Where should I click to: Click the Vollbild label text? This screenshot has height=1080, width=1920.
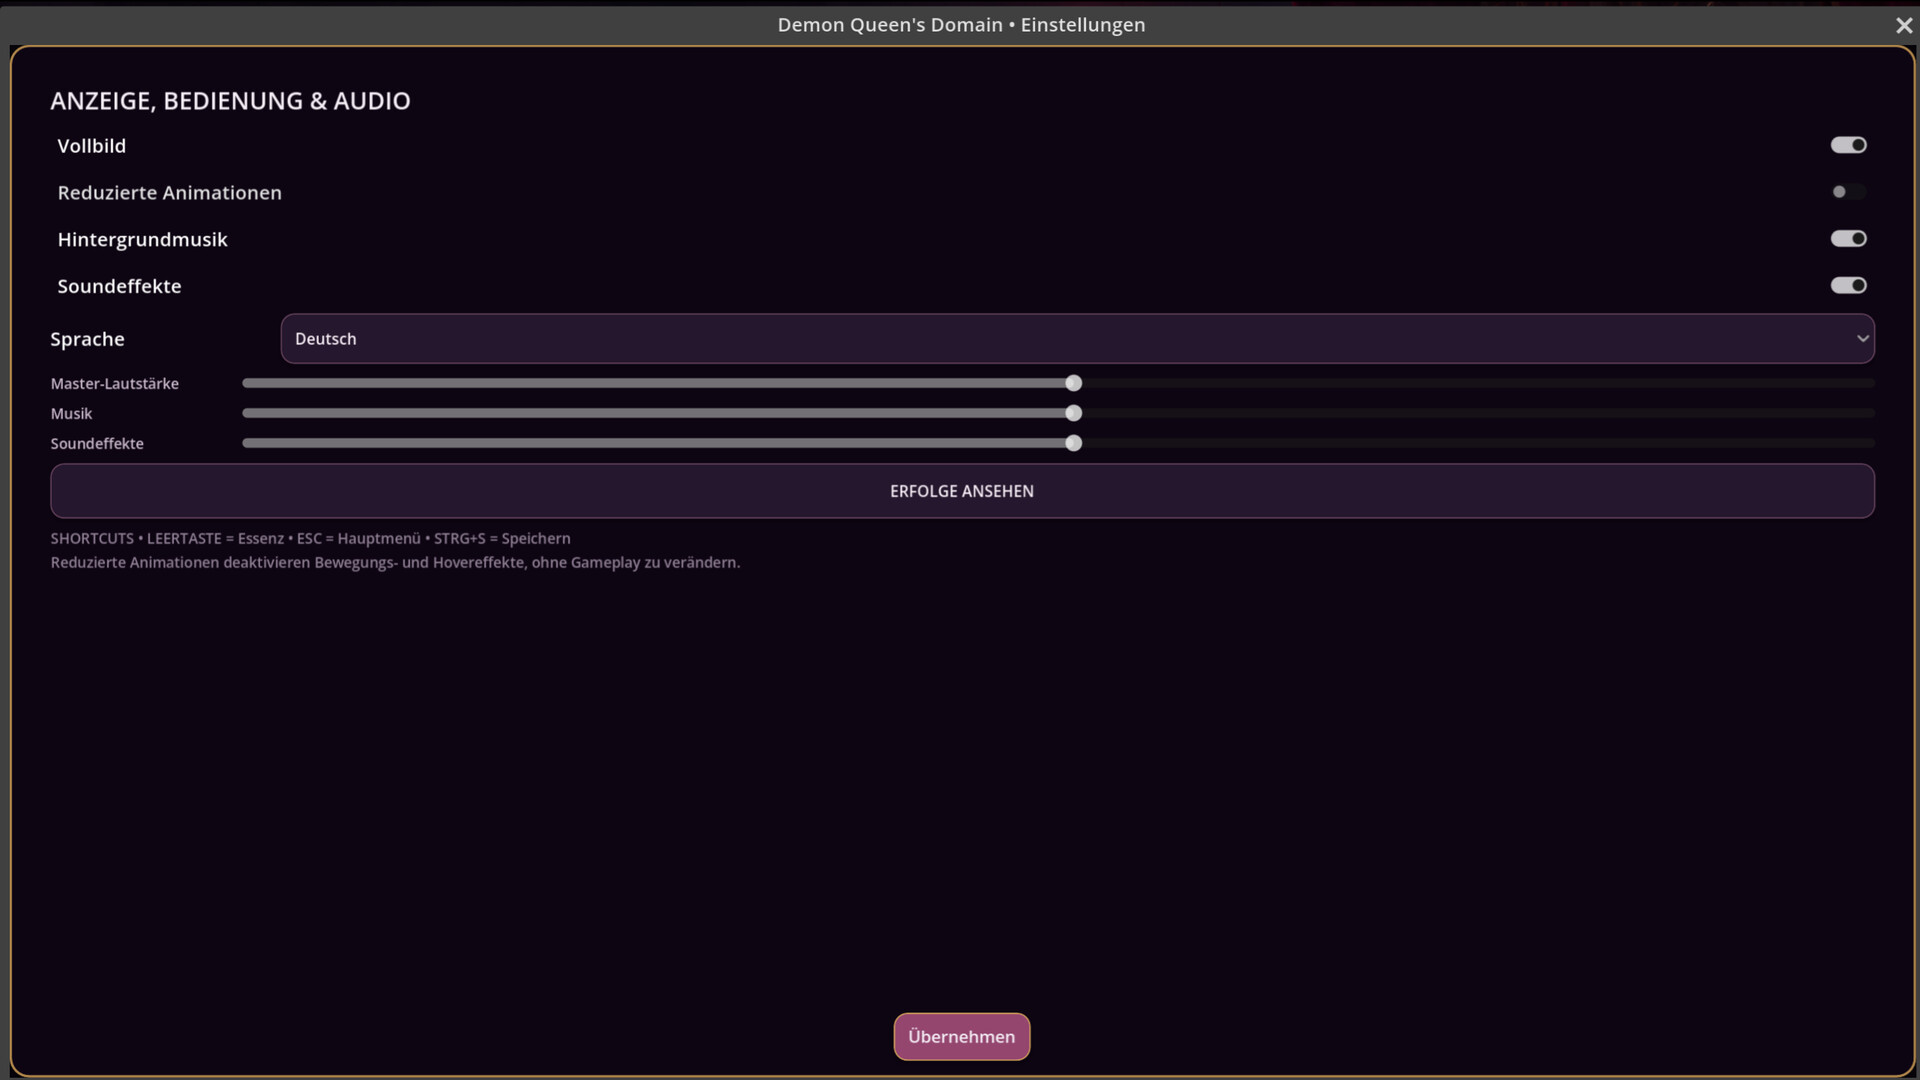(92, 146)
